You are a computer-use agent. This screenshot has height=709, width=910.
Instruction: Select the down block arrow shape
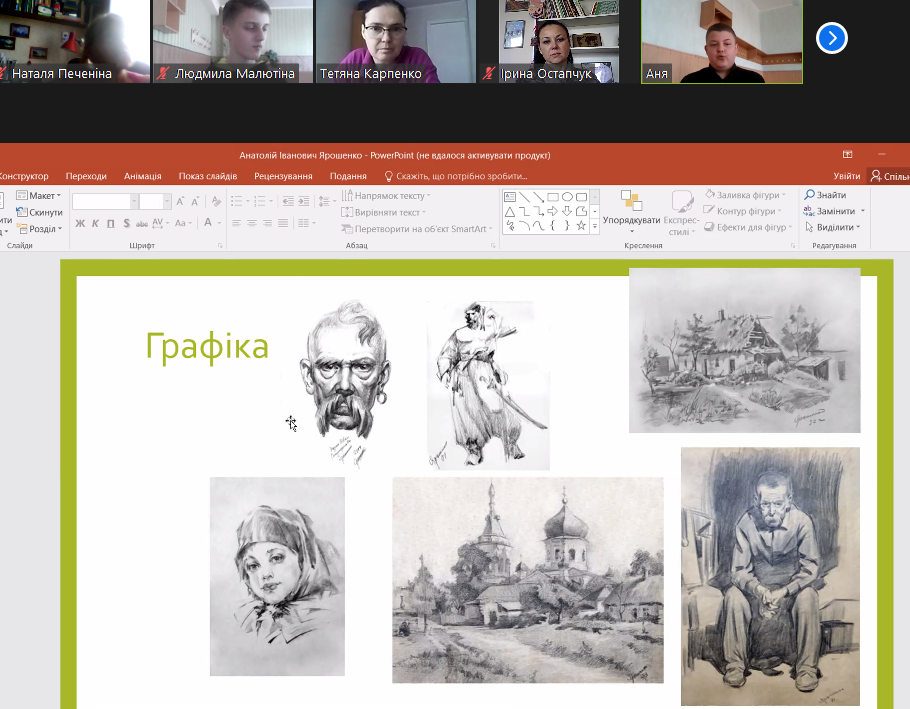pyautogui.click(x=567, y=211)
